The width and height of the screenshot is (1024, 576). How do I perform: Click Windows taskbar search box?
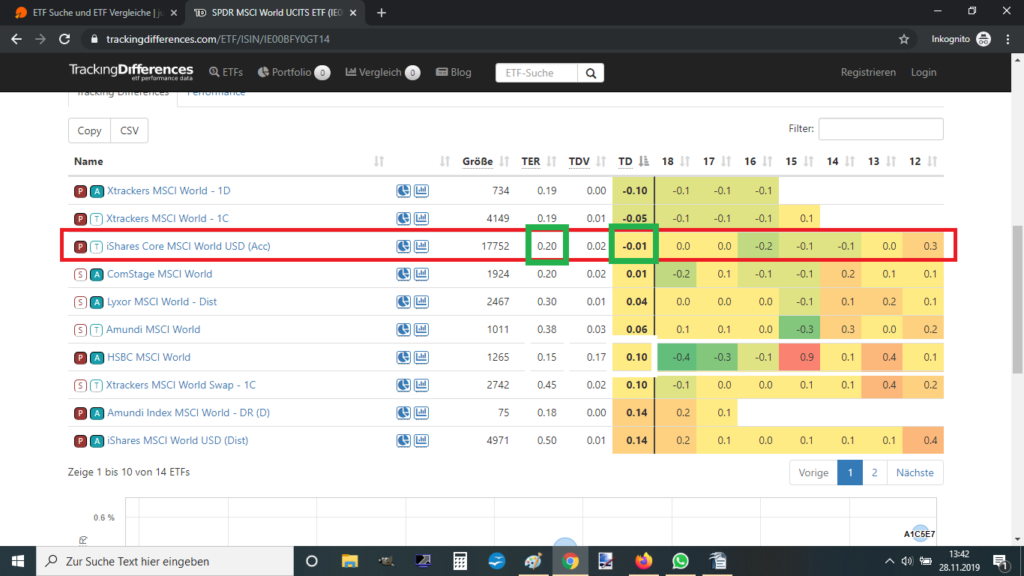(x=165, y=561)
